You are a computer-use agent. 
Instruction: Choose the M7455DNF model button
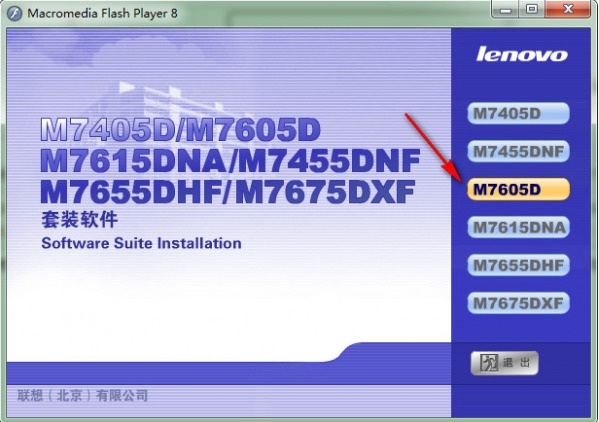pyautogui.click(x=518, y=151)
